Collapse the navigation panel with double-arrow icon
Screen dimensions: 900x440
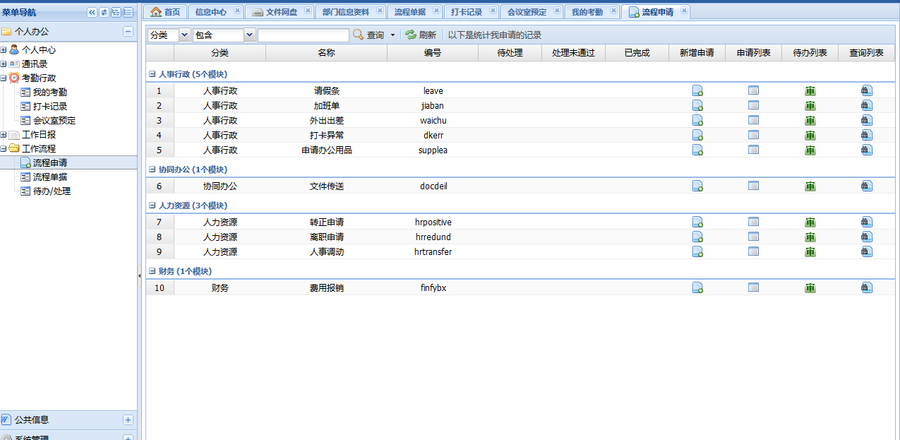tap(91, 12)
